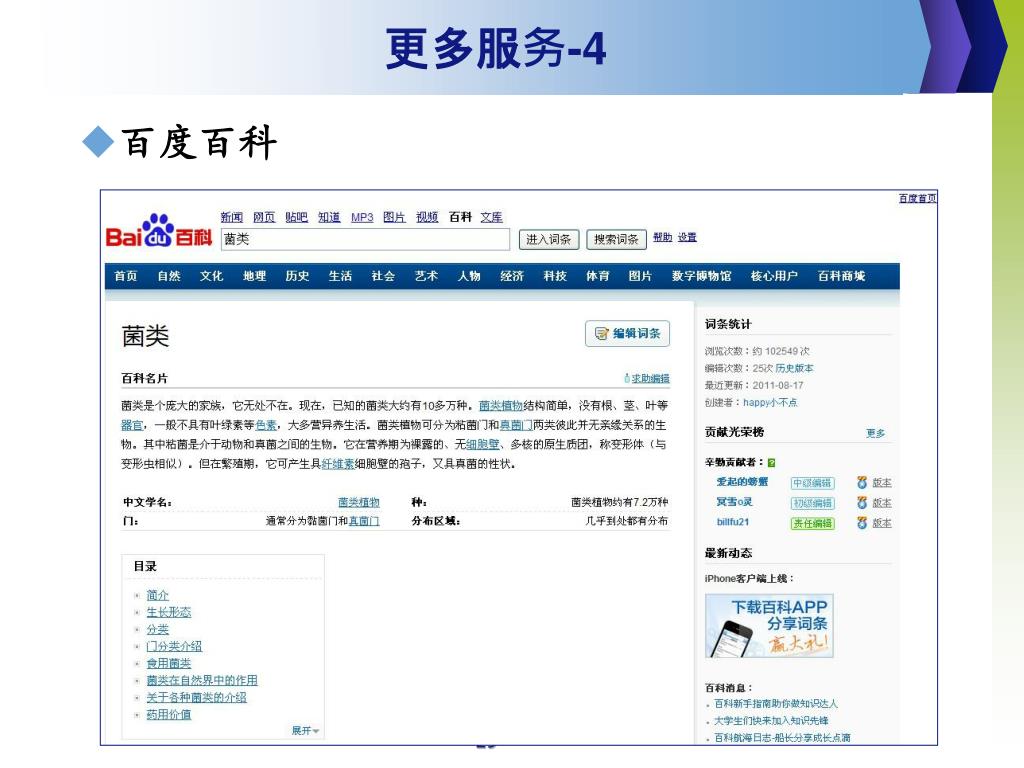The height and width of the screenshot is (768, 1024).
Task: Select the 百科商城 menu item
Action: [842, 276]
